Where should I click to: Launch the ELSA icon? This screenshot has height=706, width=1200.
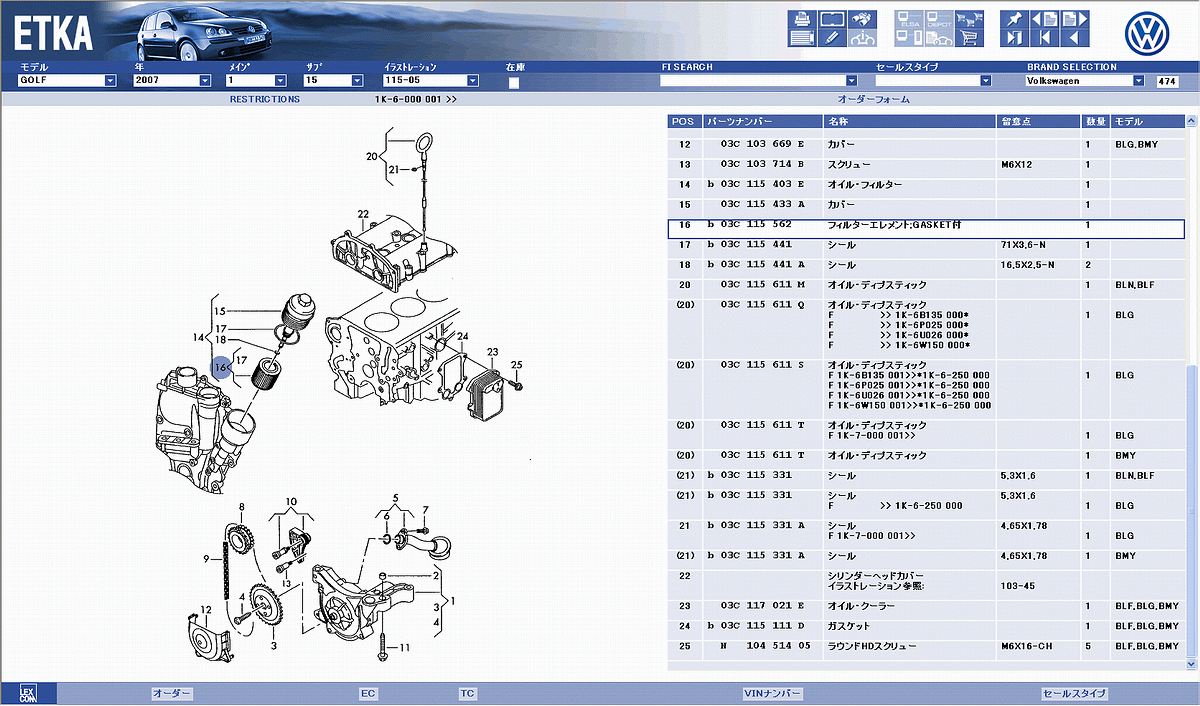coord(909,18)
